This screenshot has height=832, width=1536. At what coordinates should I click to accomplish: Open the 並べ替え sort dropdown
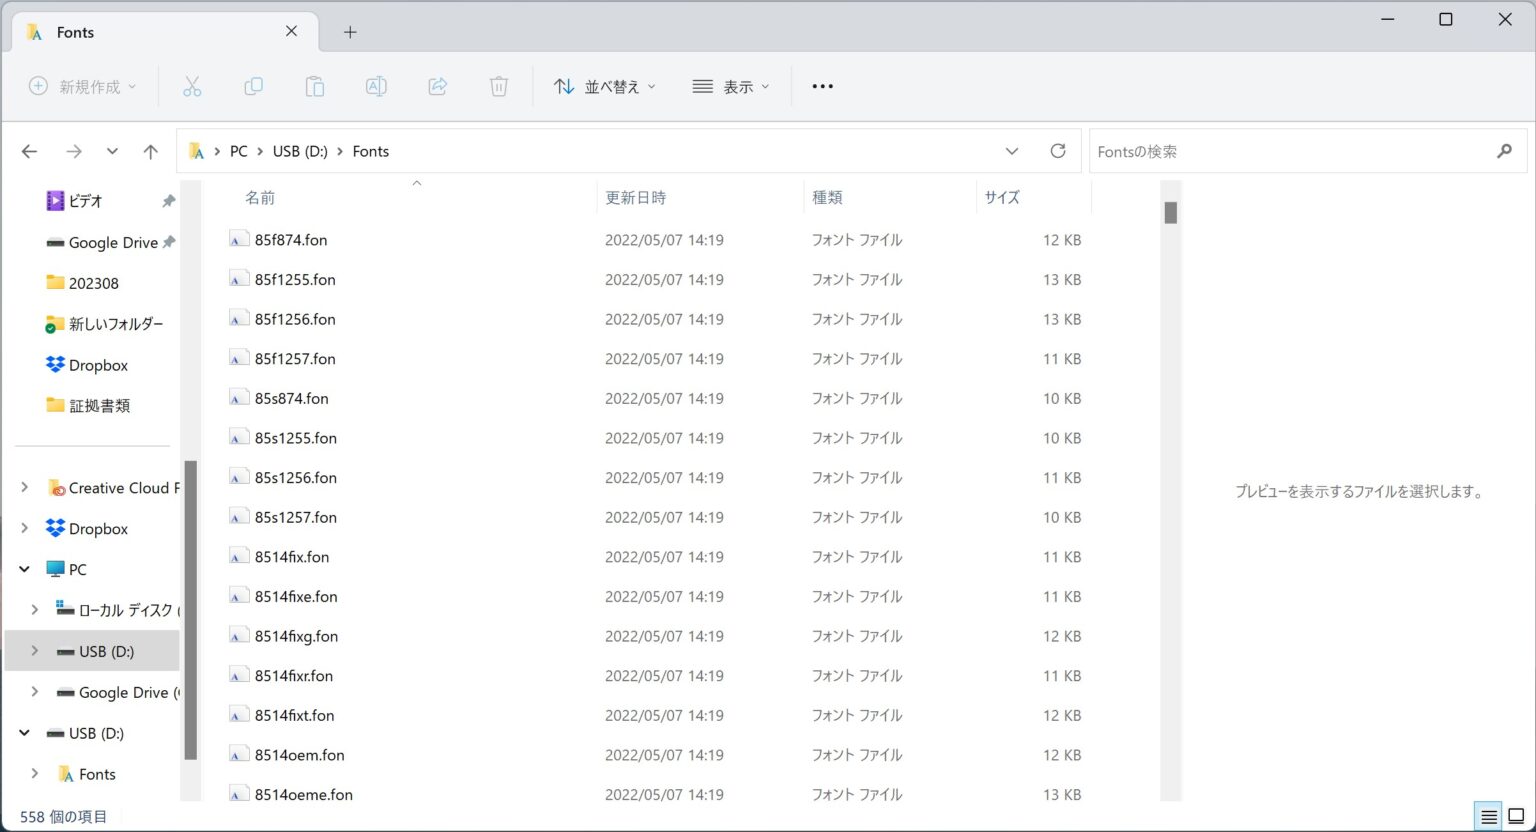[x=605, y=87]
